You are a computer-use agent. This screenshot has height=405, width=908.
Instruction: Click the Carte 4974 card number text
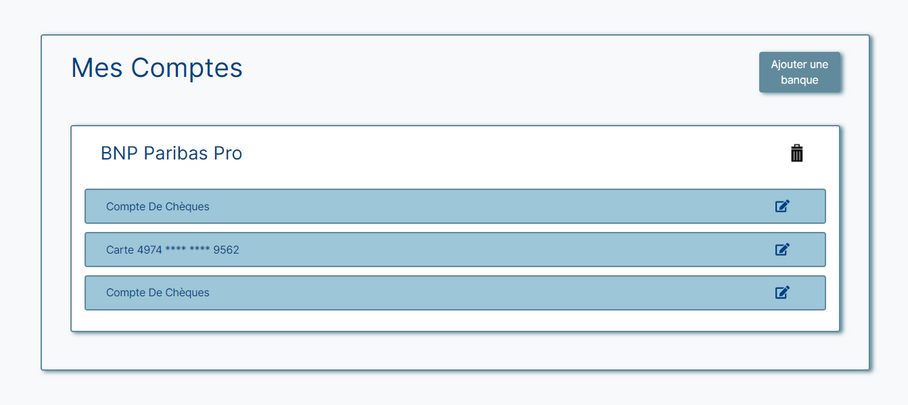173,250
